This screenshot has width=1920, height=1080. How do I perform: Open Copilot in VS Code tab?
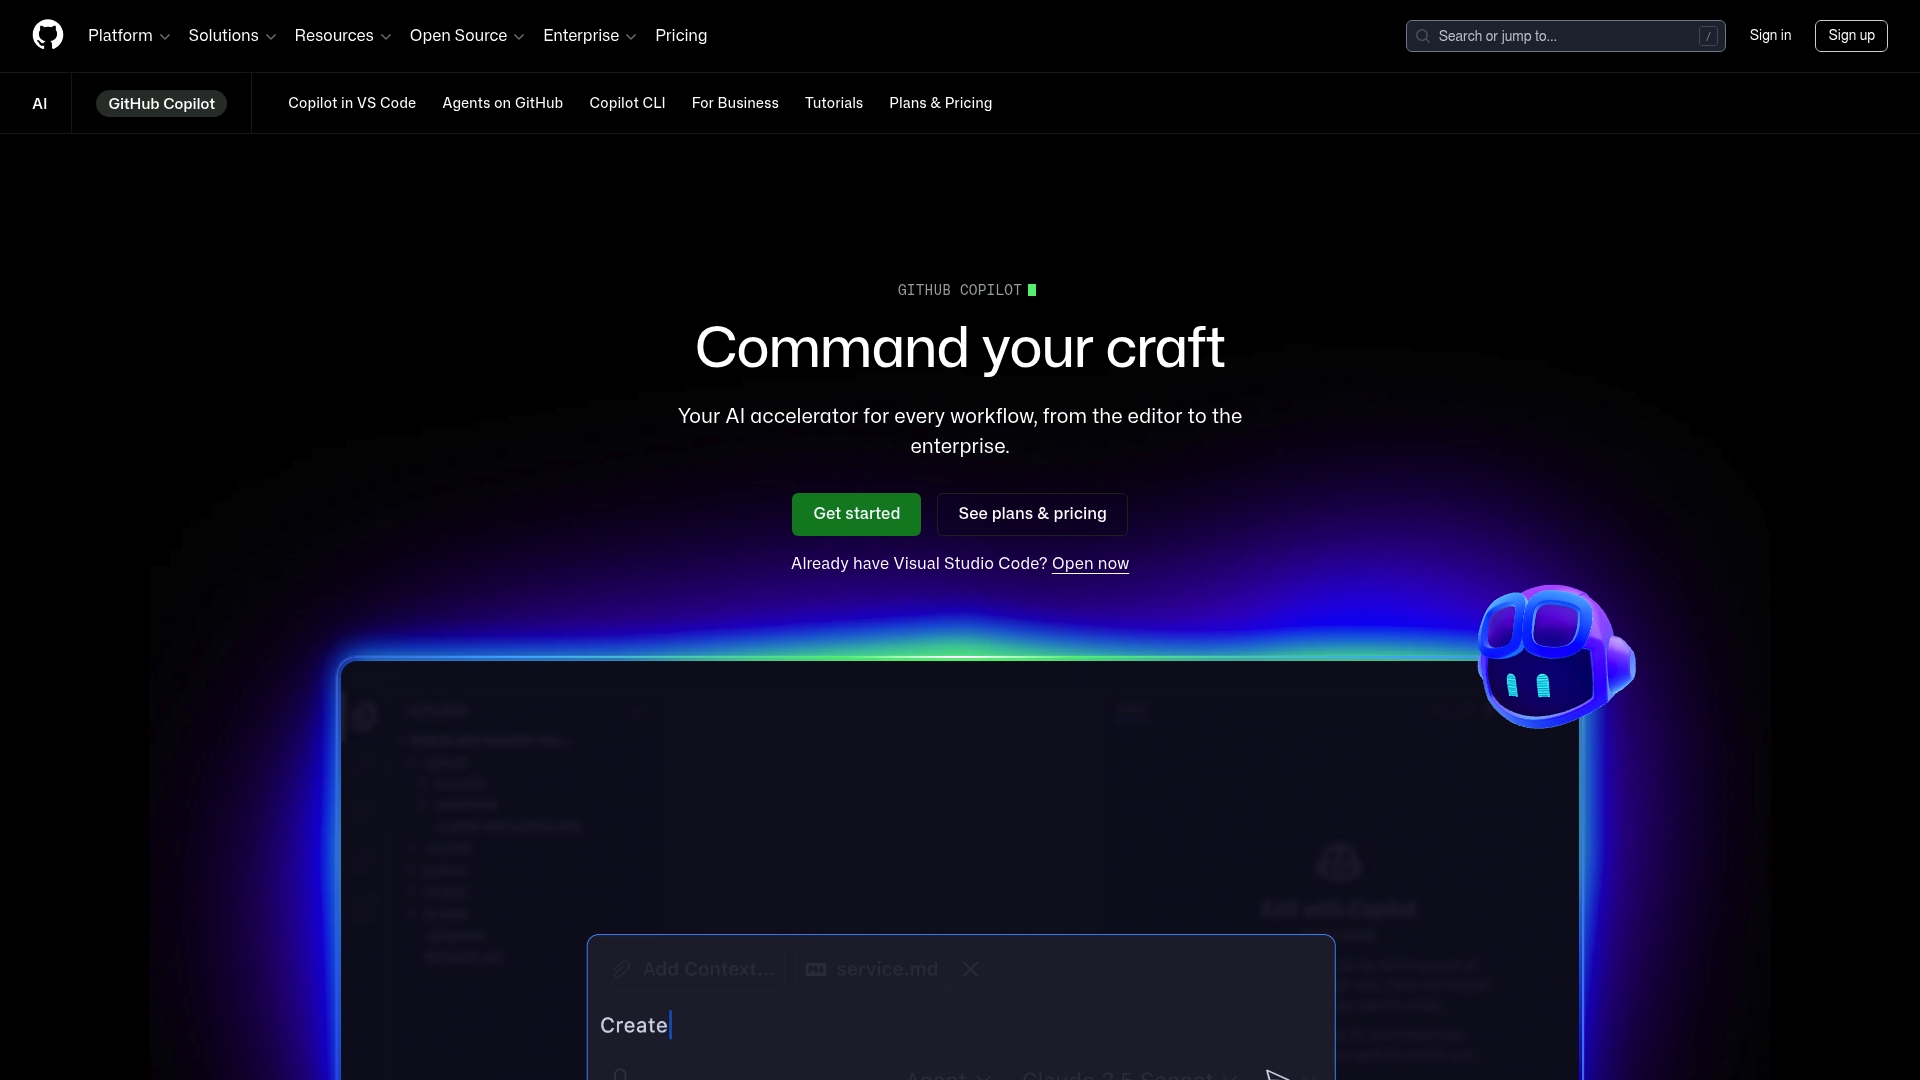coord(352,103)
